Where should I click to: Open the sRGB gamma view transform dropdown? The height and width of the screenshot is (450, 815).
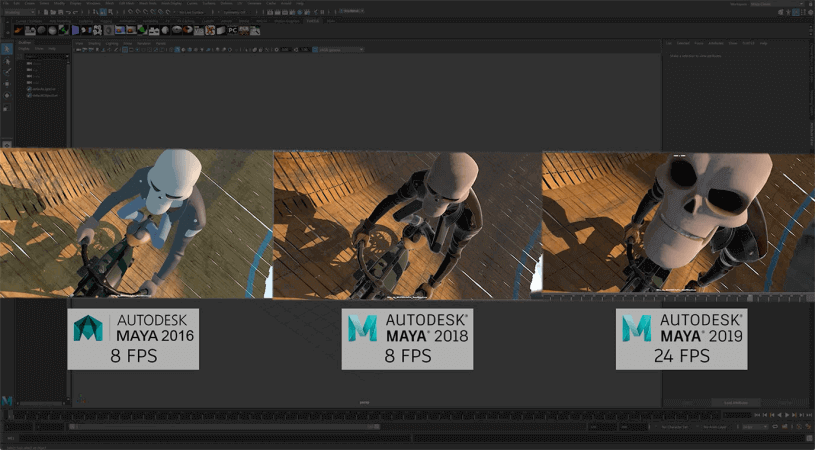341,50
